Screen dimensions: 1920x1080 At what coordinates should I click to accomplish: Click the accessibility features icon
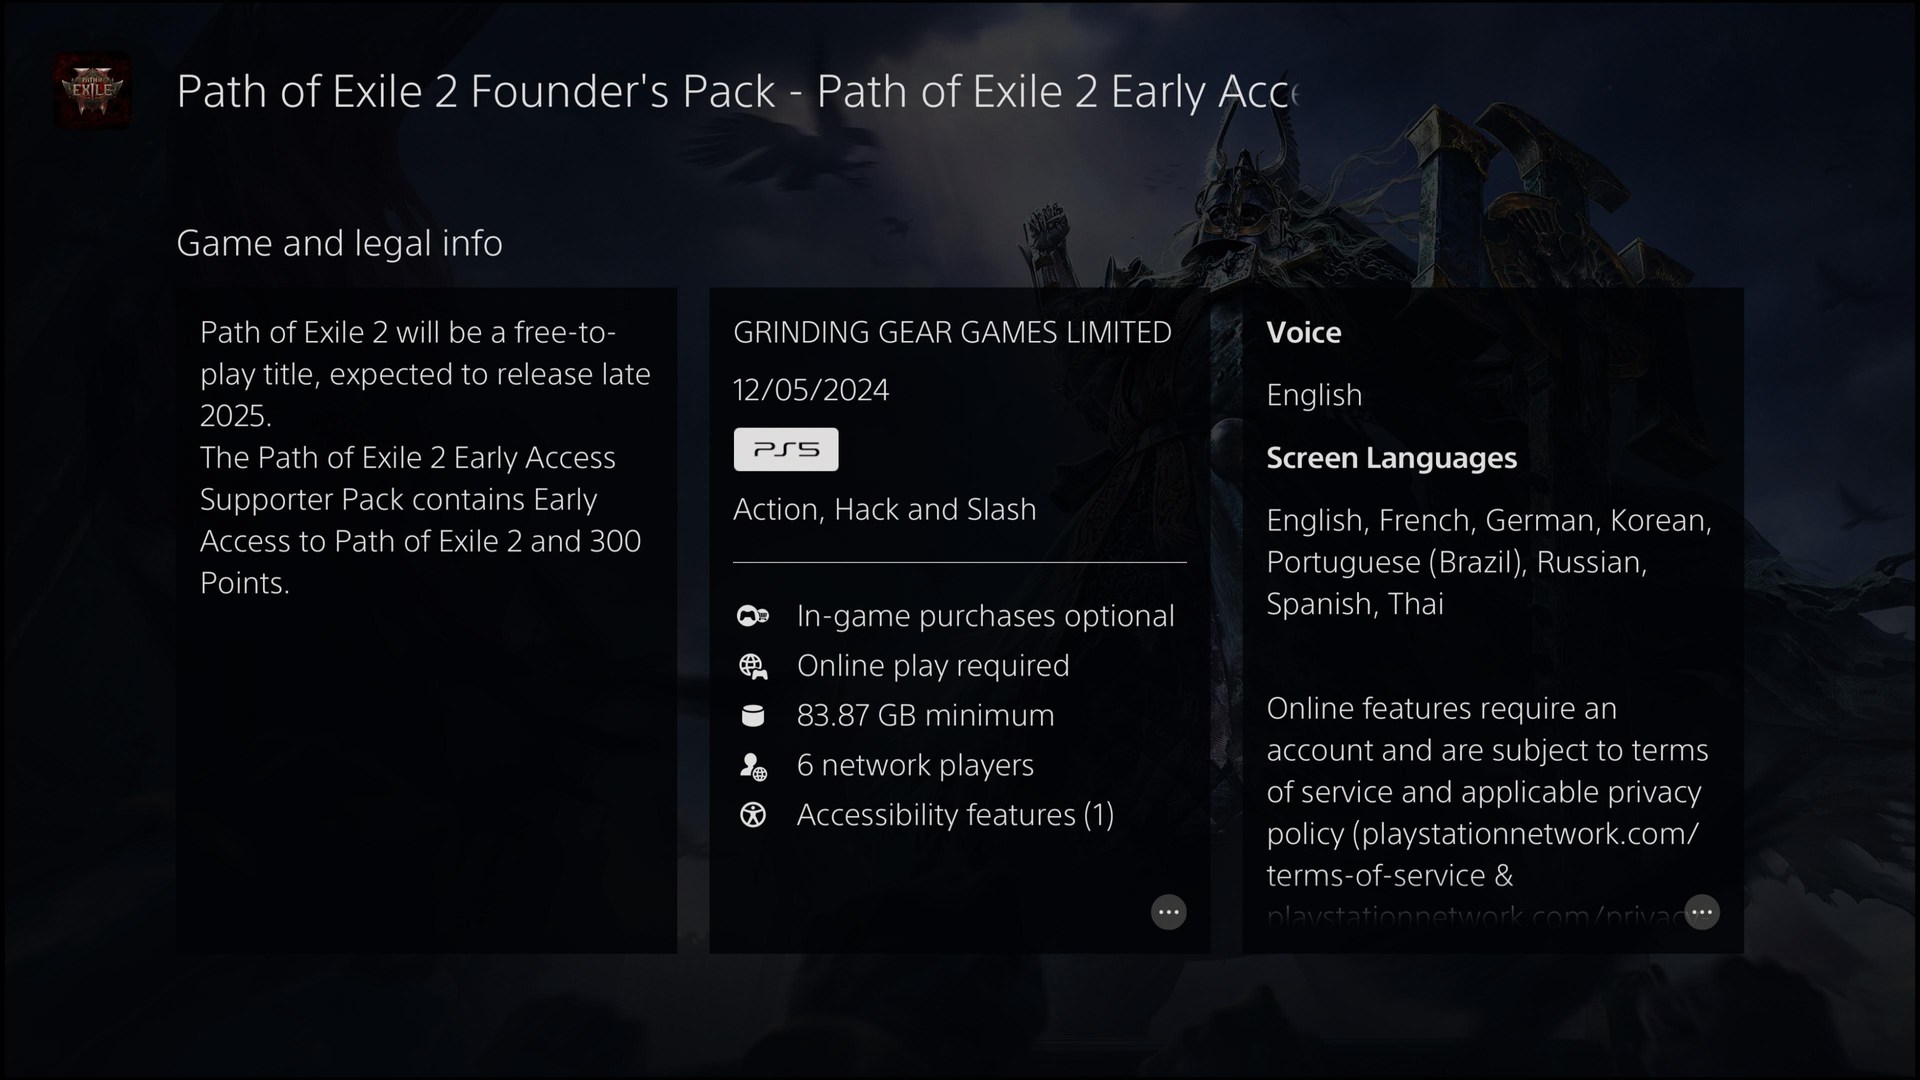[753, 816]
